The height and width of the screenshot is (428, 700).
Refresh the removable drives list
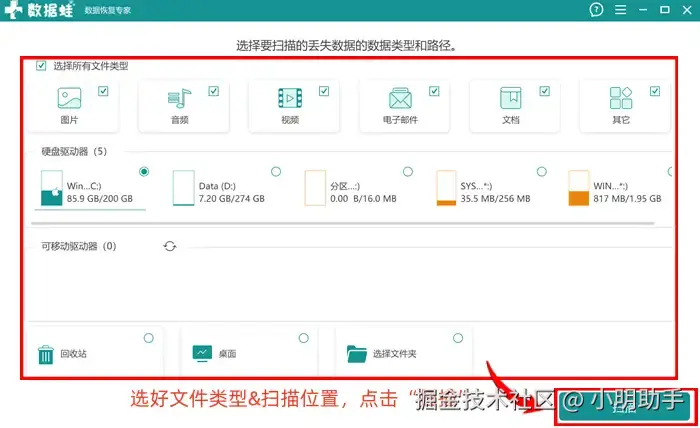[170, 246]
